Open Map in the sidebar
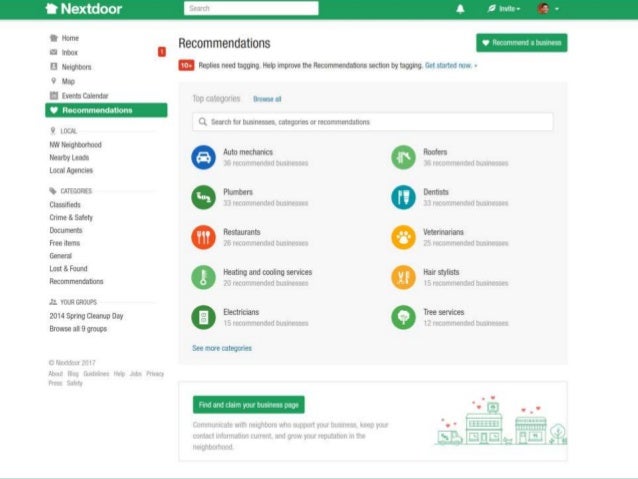The height and width of the screenshot is (479, 638). (x=68, y=81)
